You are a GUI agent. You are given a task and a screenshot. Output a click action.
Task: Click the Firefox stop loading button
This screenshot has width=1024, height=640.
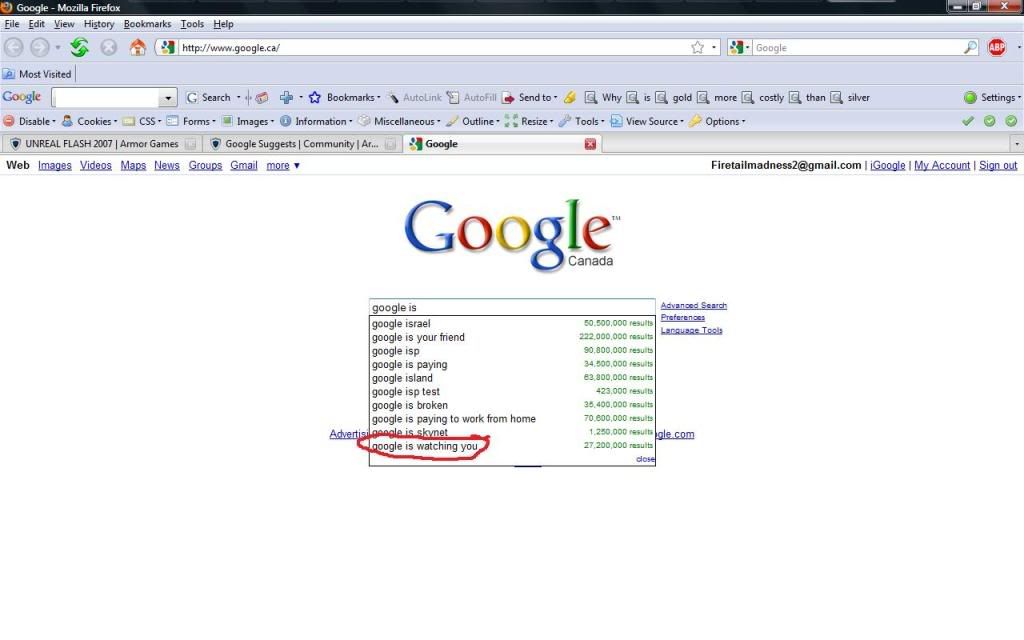(108, 48)
